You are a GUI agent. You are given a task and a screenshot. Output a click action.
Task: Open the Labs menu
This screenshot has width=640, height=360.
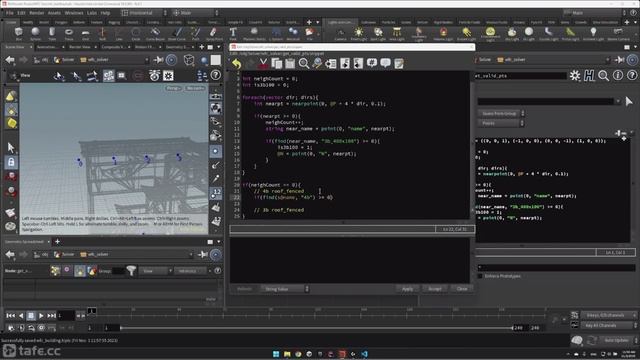[92, 13]
